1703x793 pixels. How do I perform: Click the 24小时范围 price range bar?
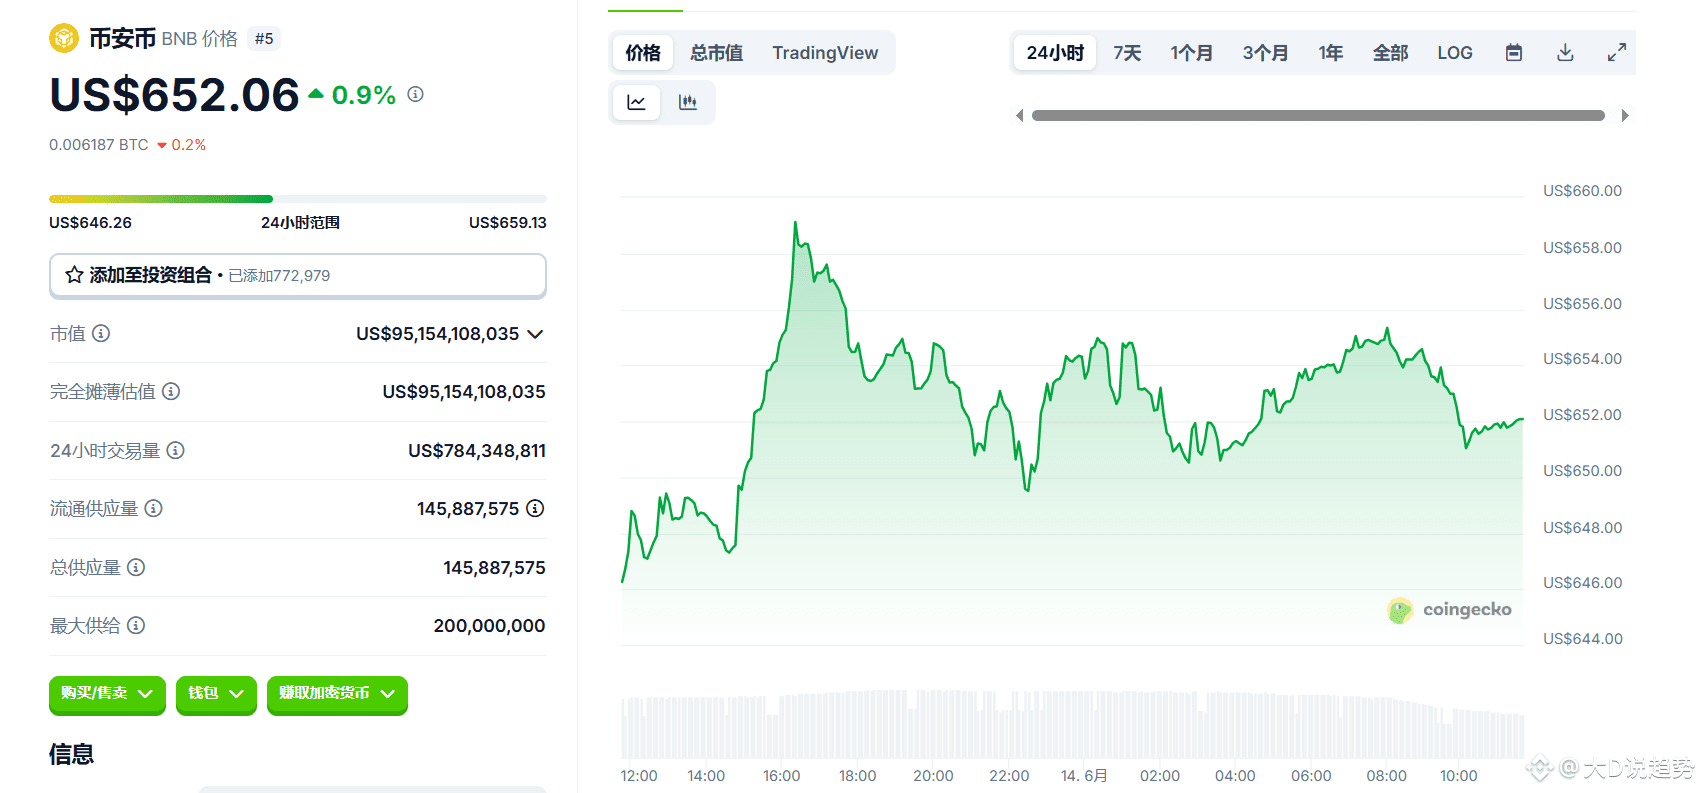[x=298, y=199]
